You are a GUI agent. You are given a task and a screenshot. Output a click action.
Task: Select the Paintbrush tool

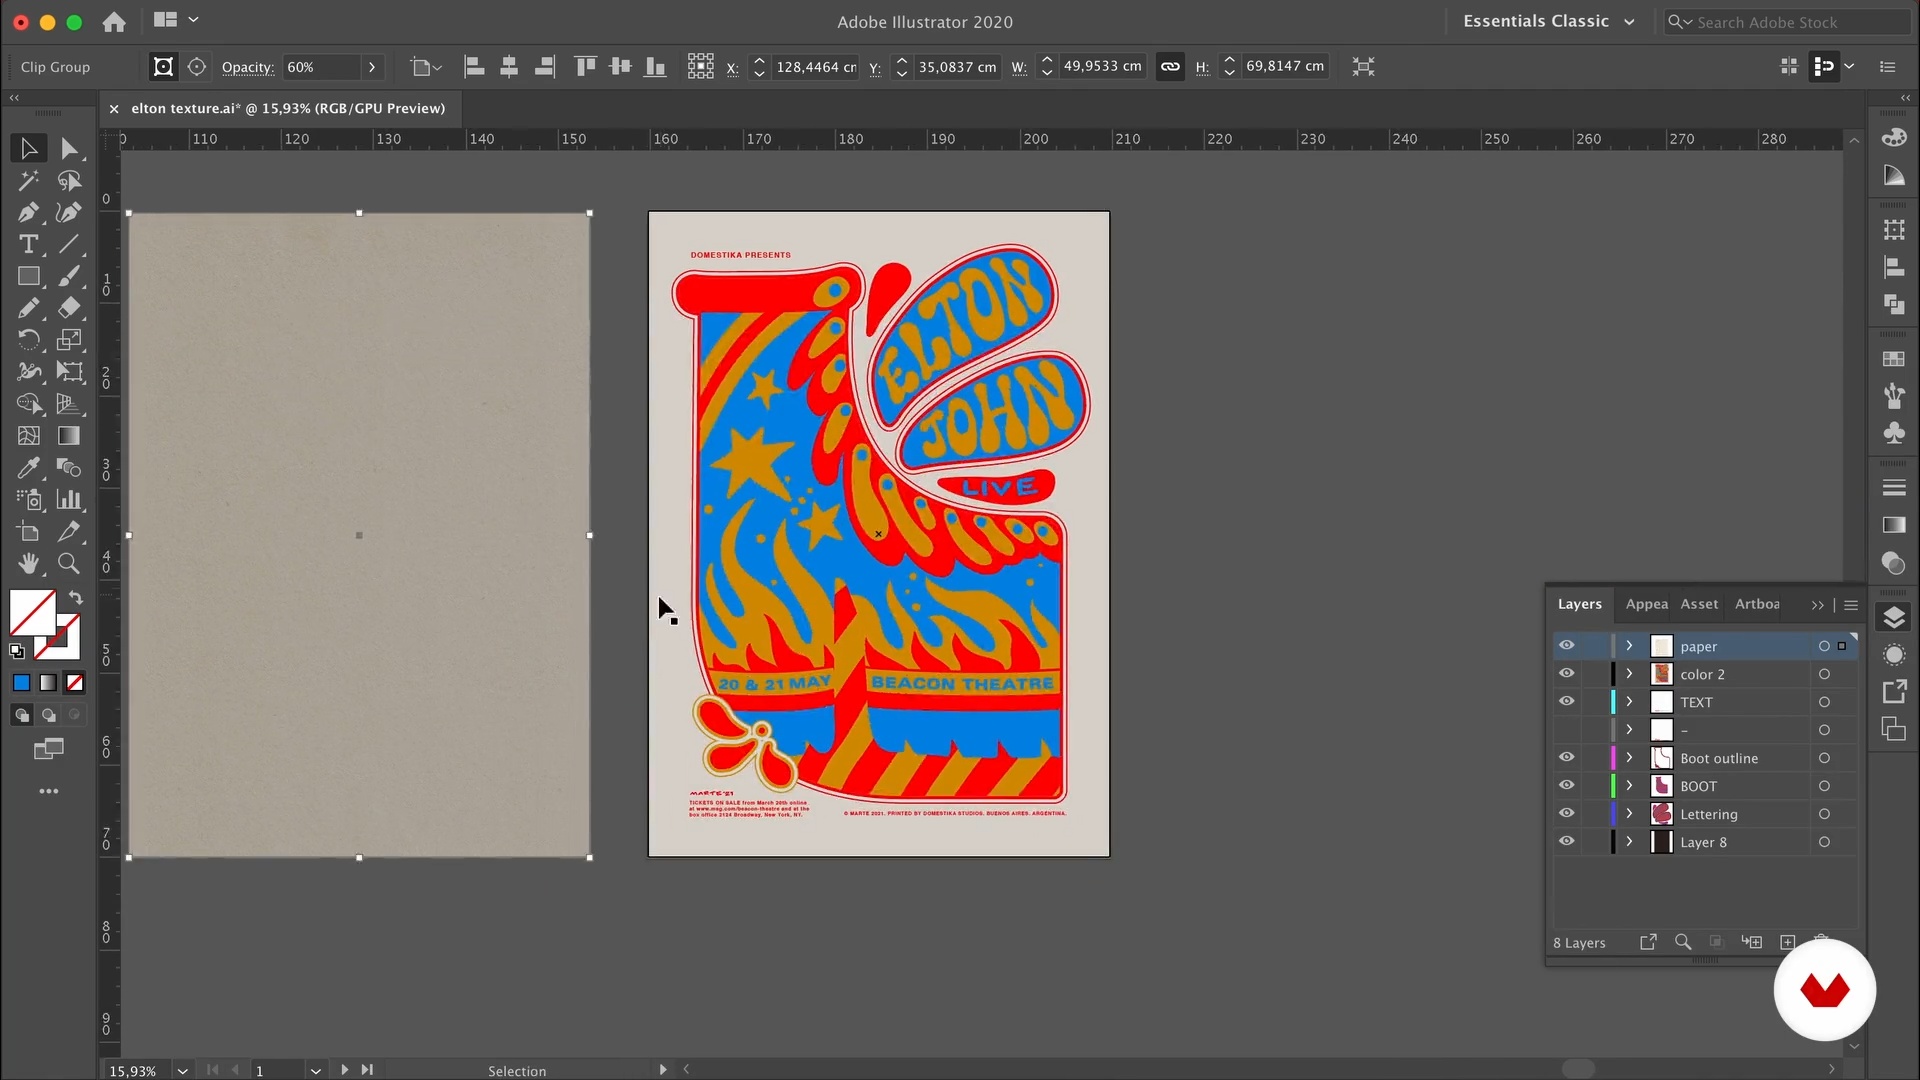click(x=69, y=277)
